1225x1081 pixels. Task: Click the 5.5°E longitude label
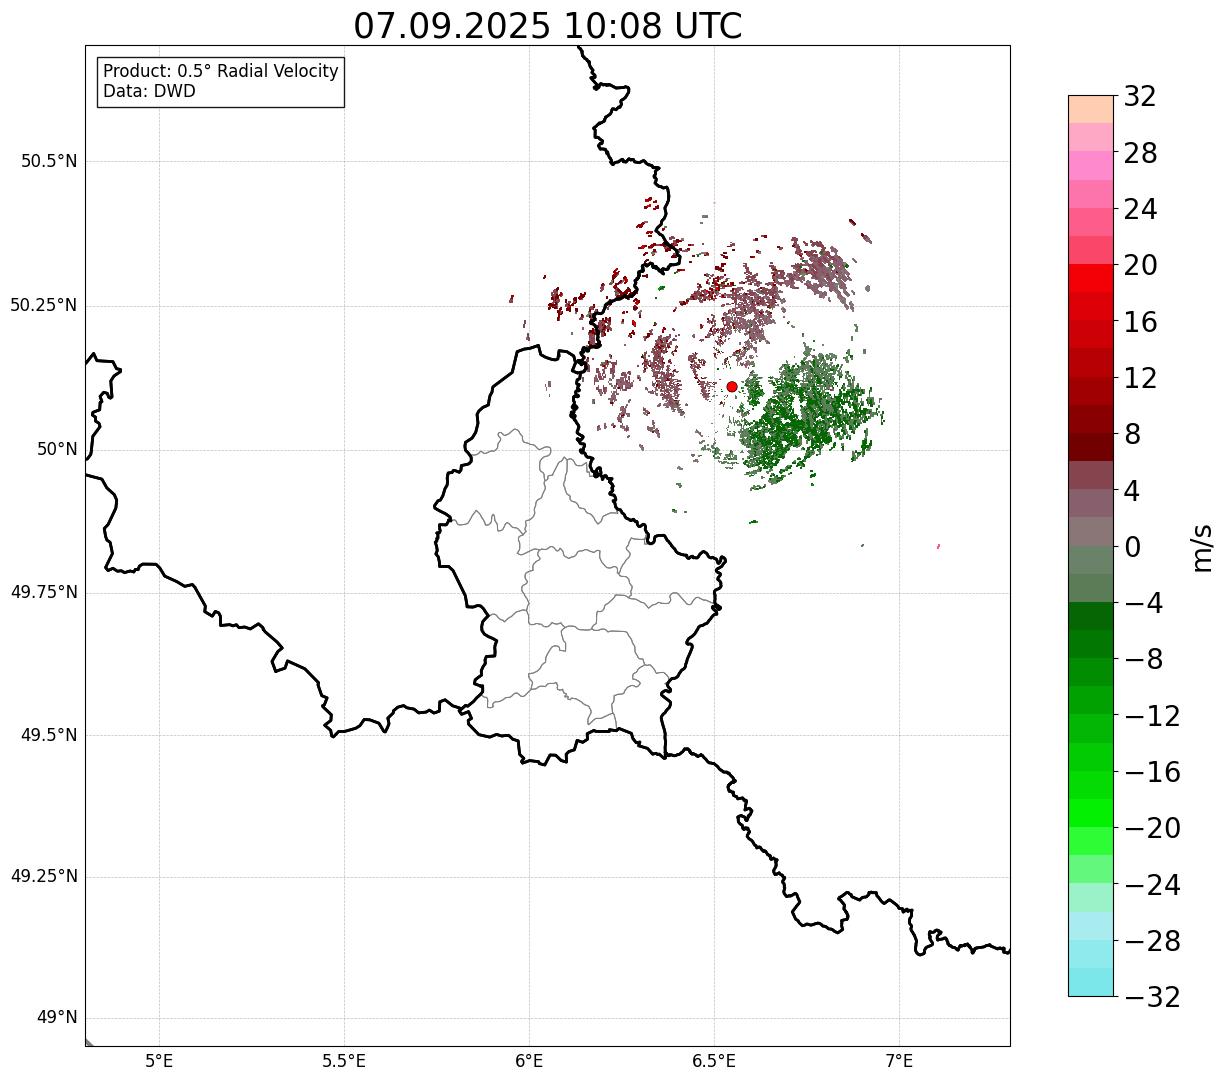[344, 1061]
